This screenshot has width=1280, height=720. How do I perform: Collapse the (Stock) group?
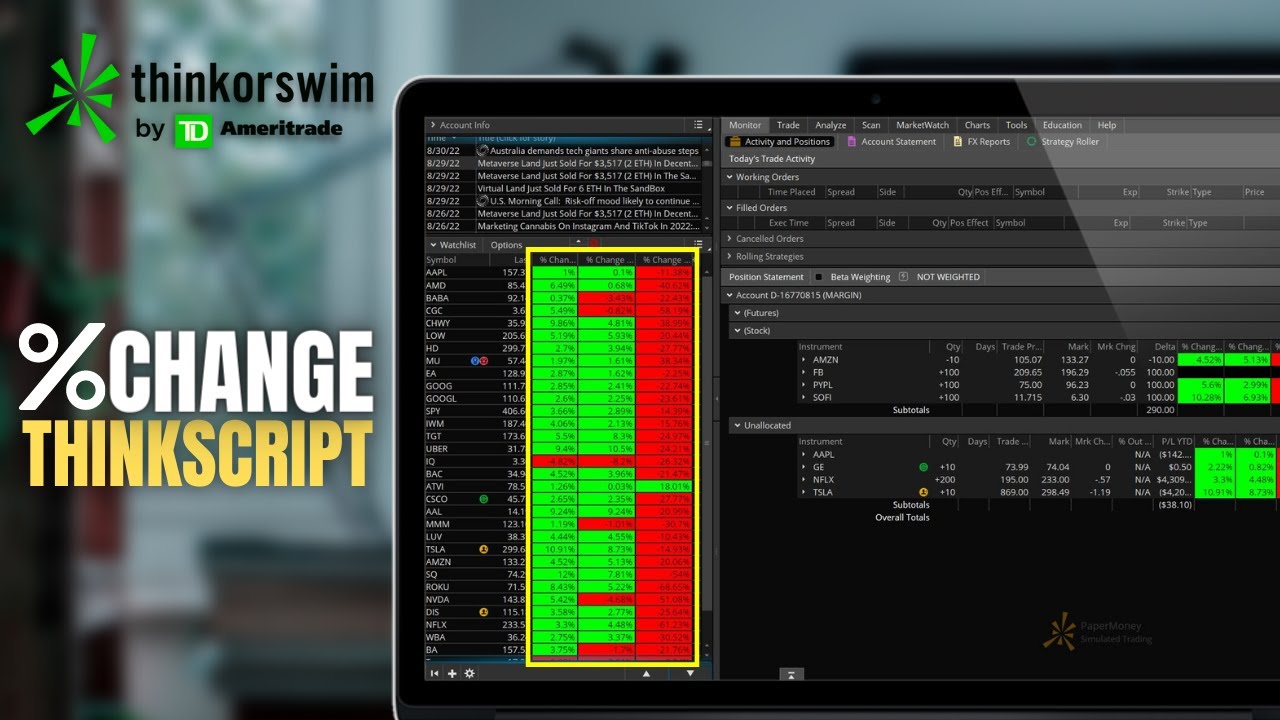738,331
